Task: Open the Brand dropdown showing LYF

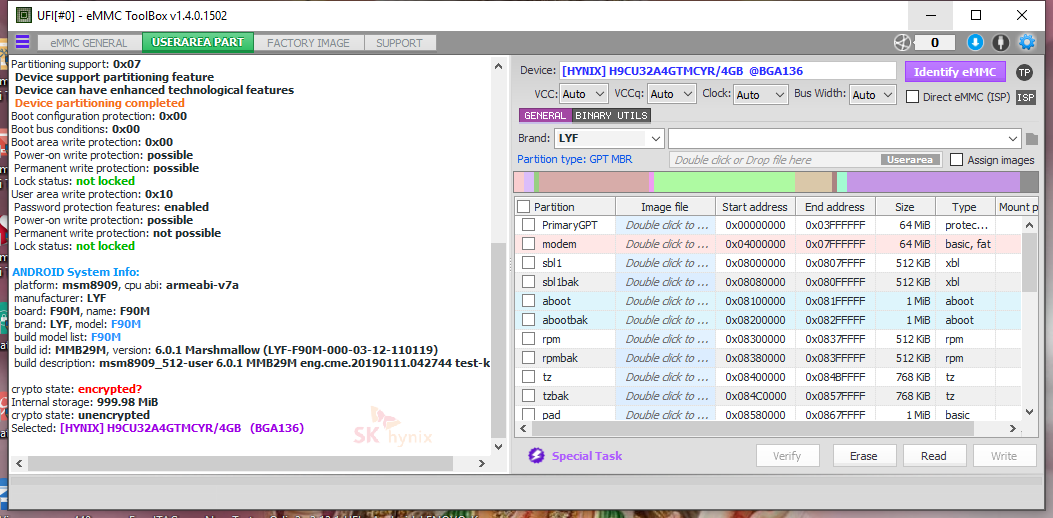Action: (609, 138)
